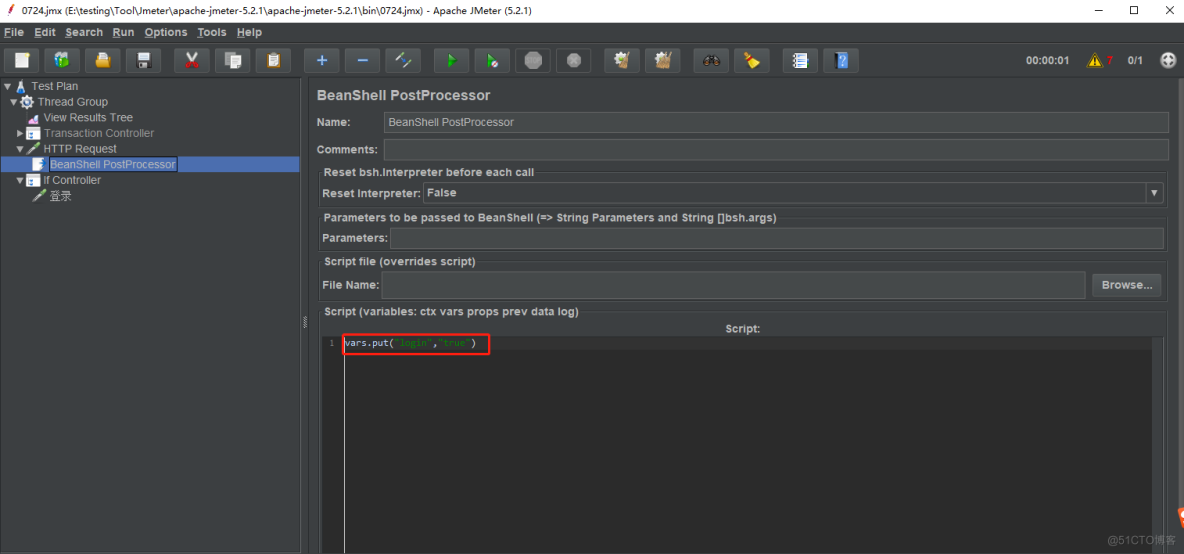The height and width of the screenshot is (554, 1184).
Task: Click the remote engines globe icon
Action: pos(1167,60)
